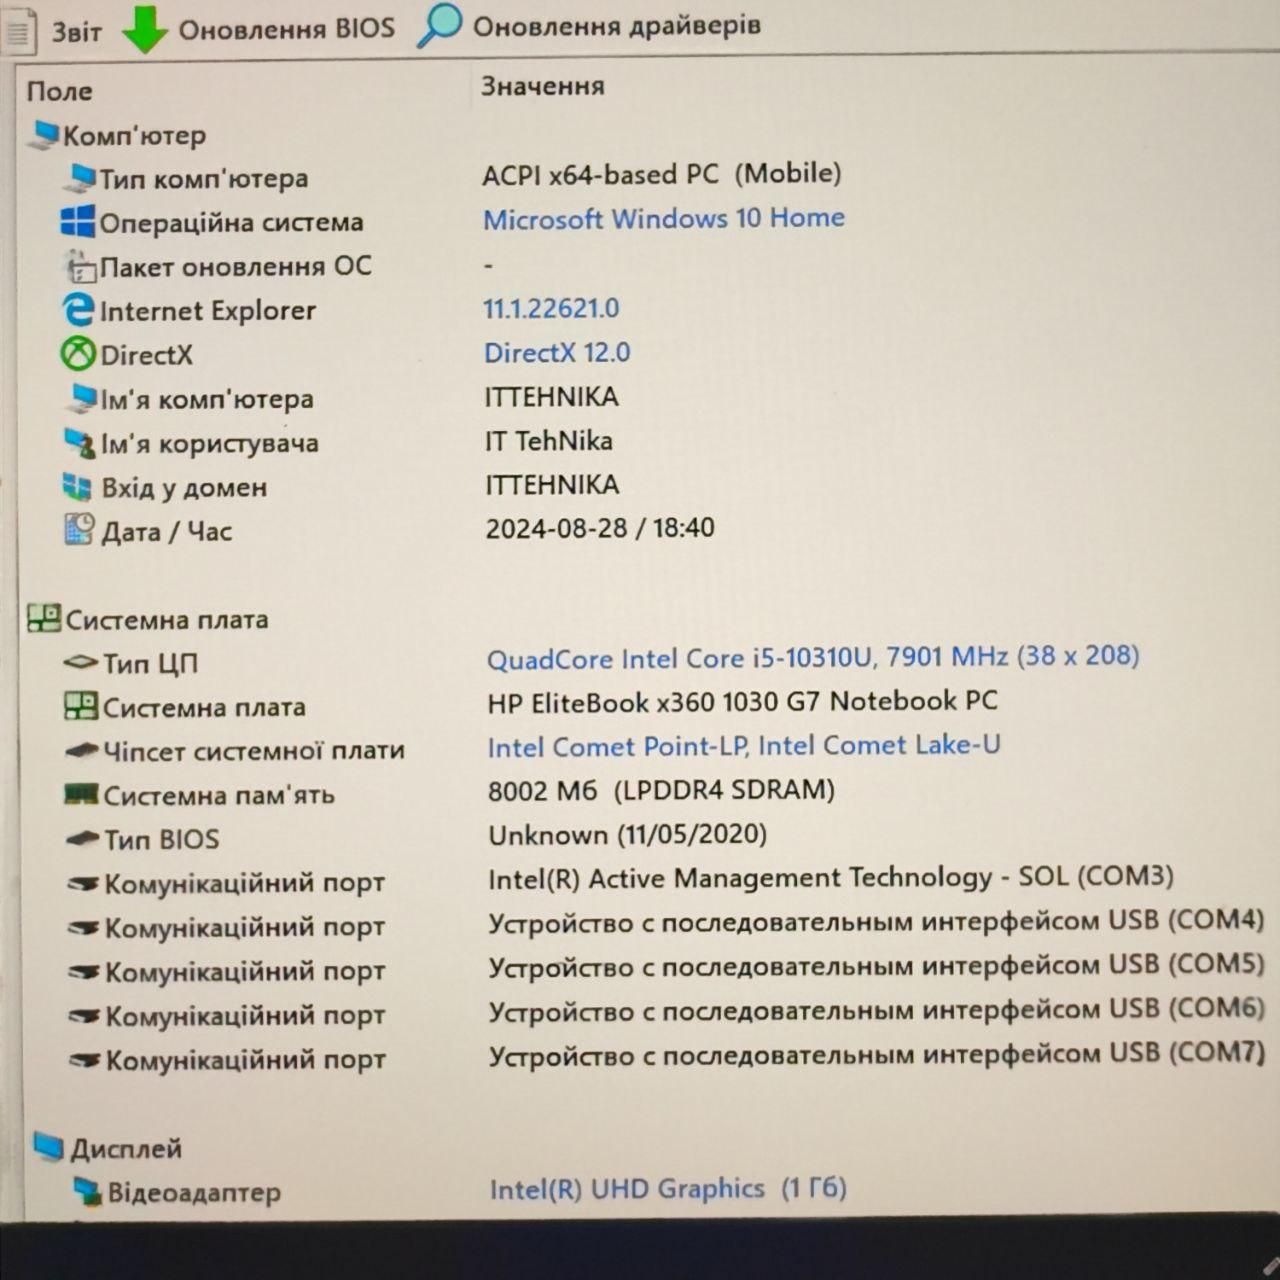
Task: Click the Пакет оновлення ОС icon
Action: 80,267
